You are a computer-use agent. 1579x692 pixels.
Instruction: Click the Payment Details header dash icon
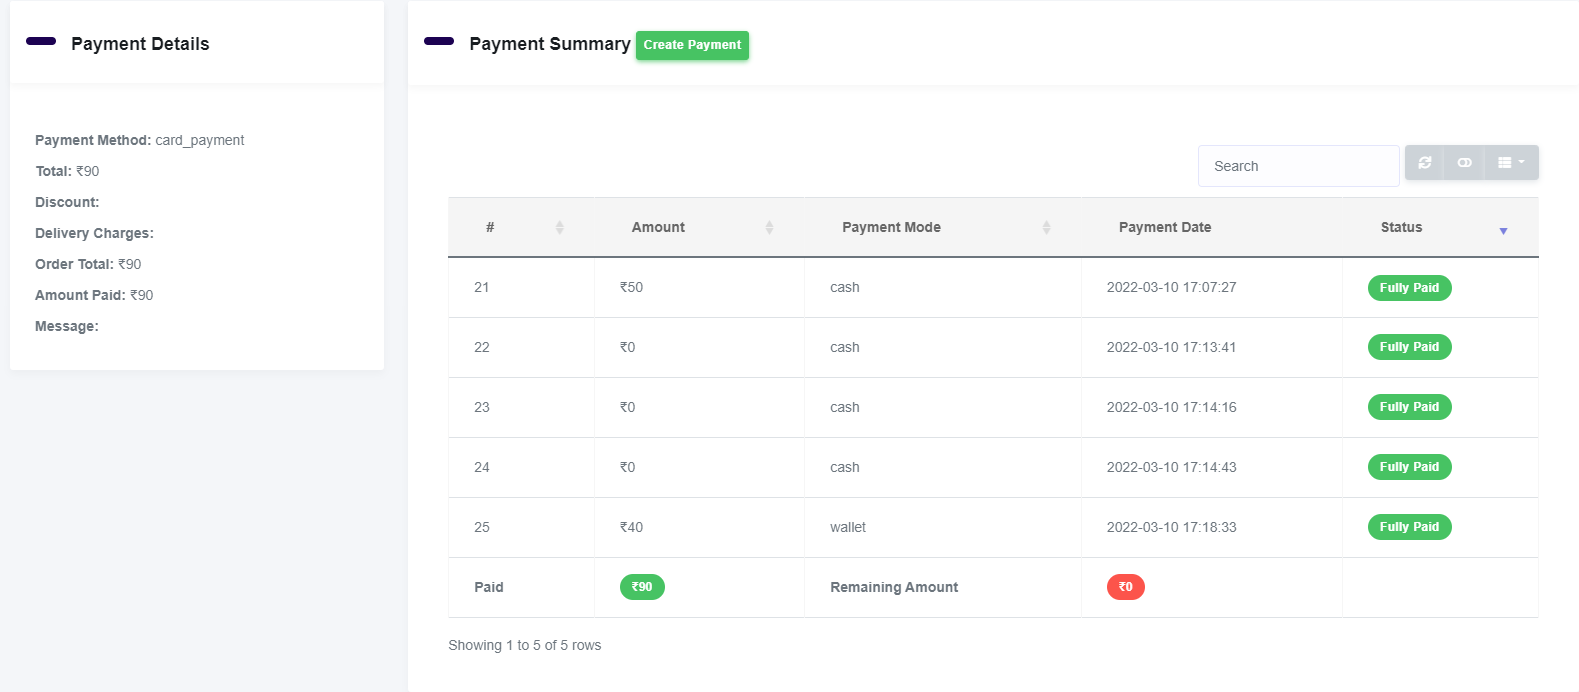click(41, 42)
